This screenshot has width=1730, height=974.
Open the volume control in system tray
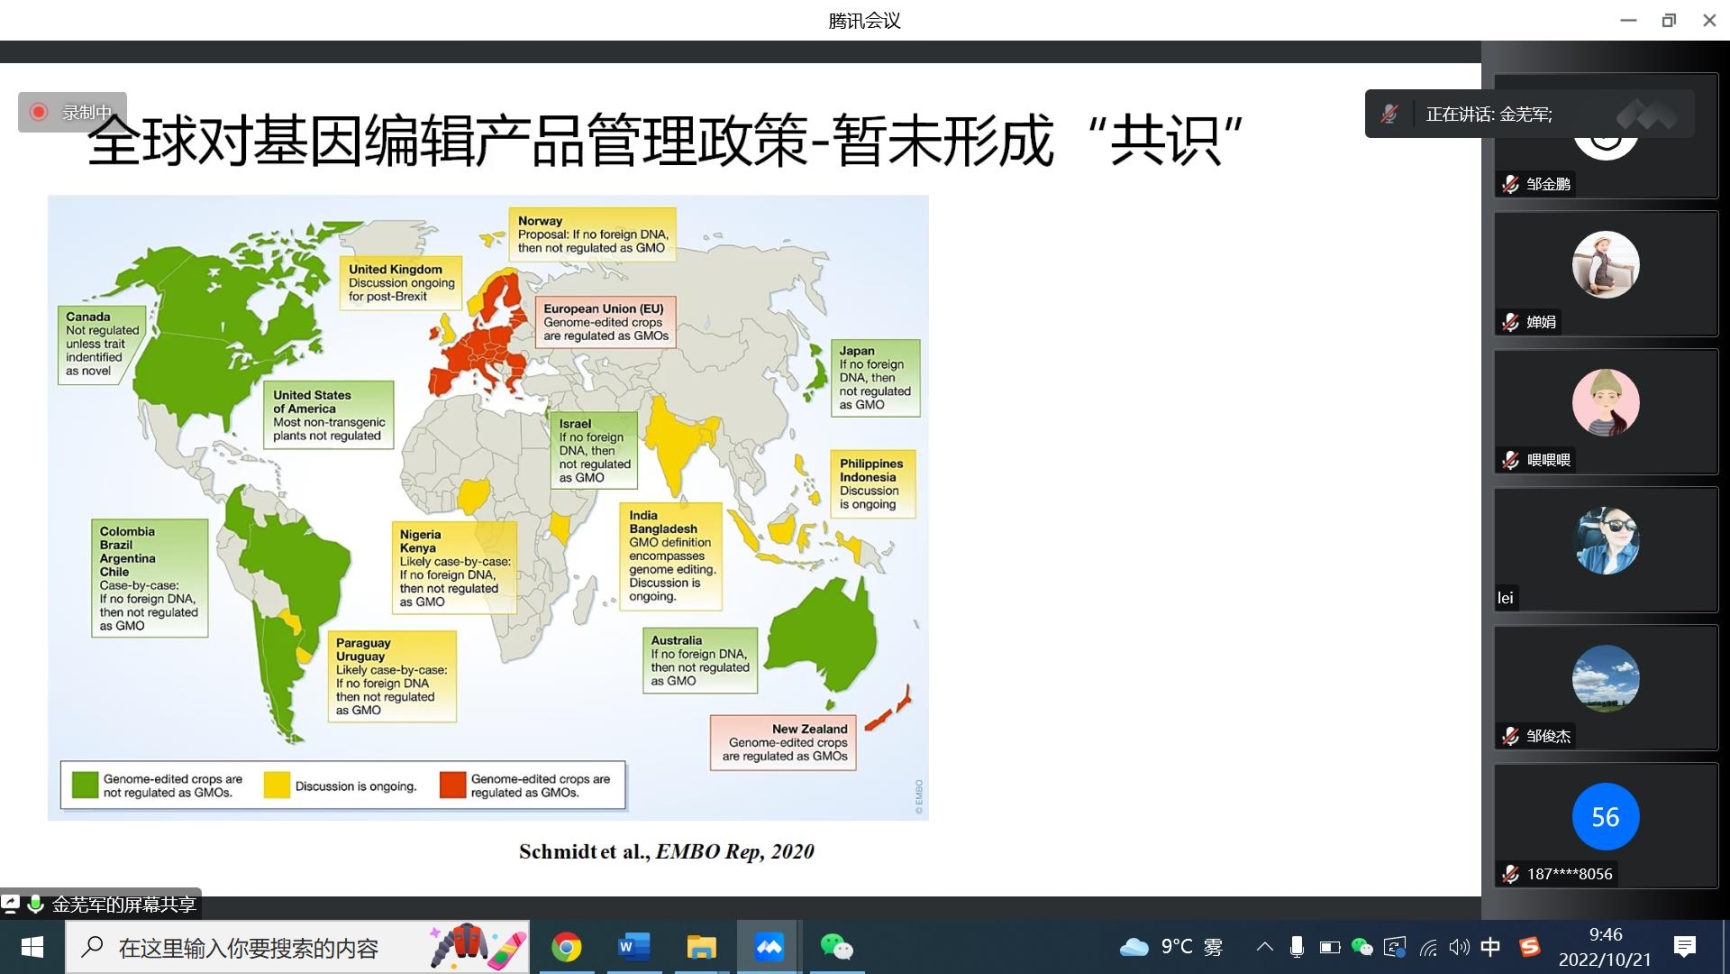click(1459, 947)
